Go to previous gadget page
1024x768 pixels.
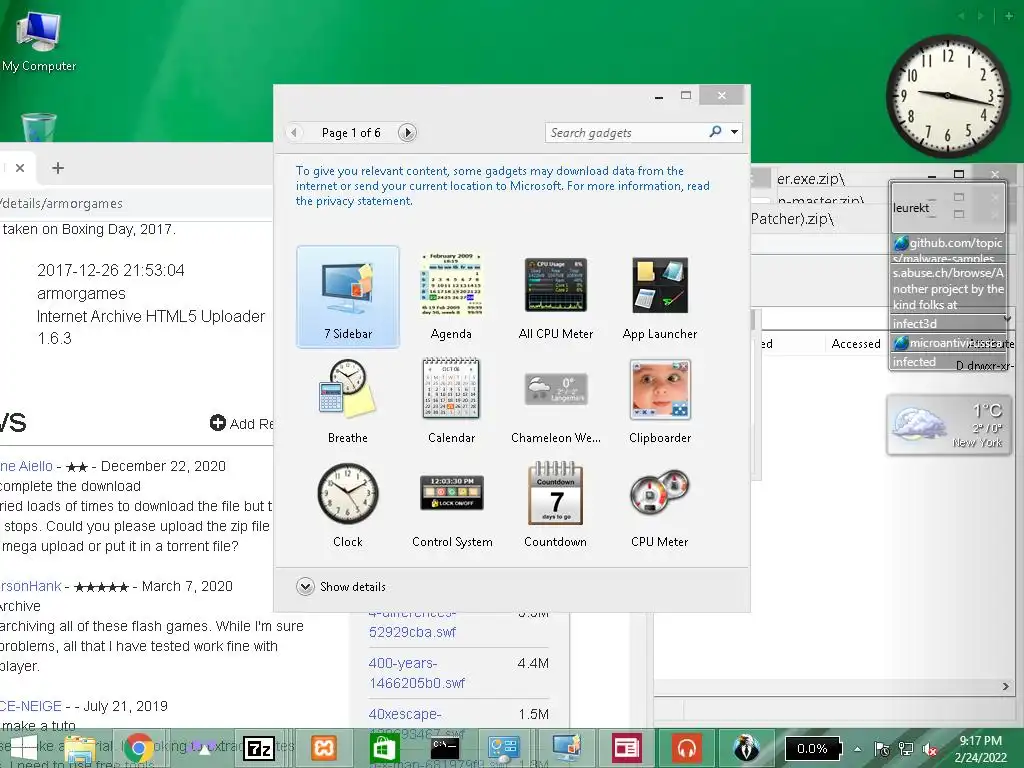point(294,133)
